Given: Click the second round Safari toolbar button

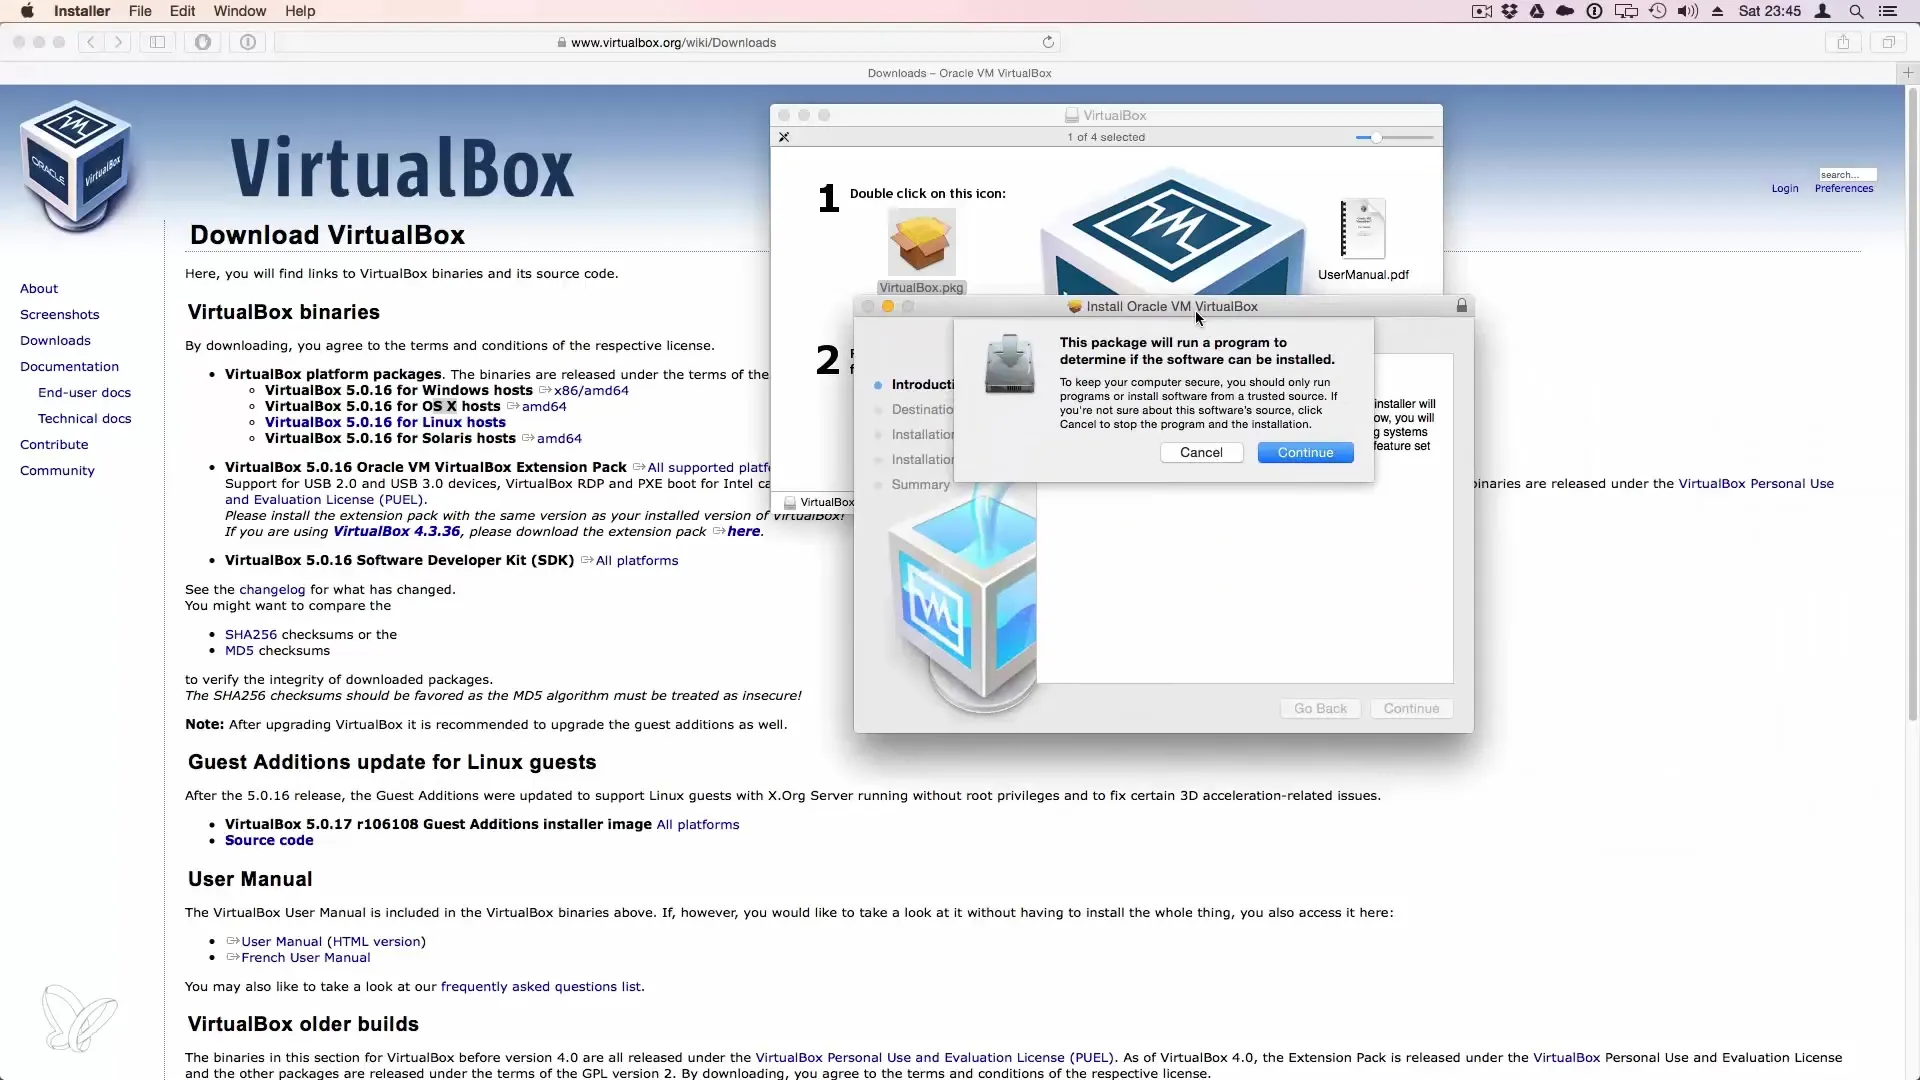Looking at the screenshot, I should click(248, 42).
